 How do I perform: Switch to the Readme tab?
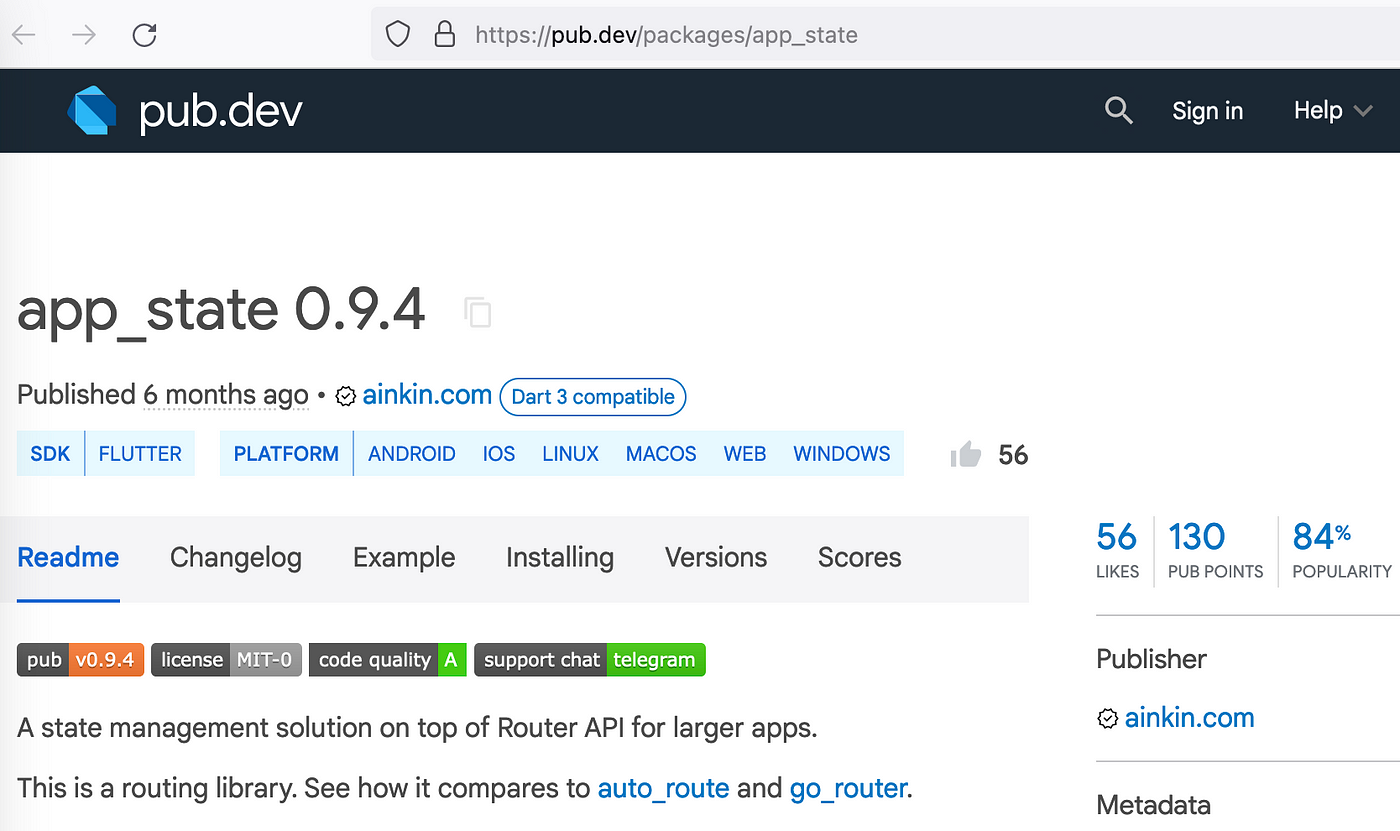coord(68,558)
